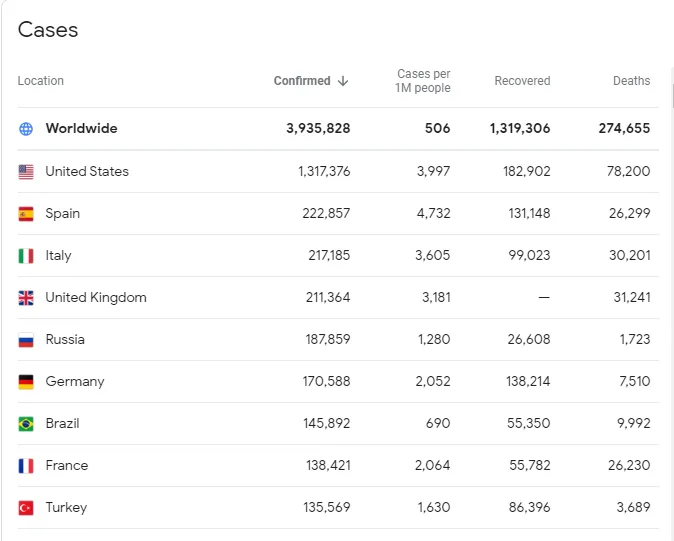This screenshot has width=674, height=541.
Task: Click the Worldwide globe icon
Action: pyautogui.click(x=26, y=128)
